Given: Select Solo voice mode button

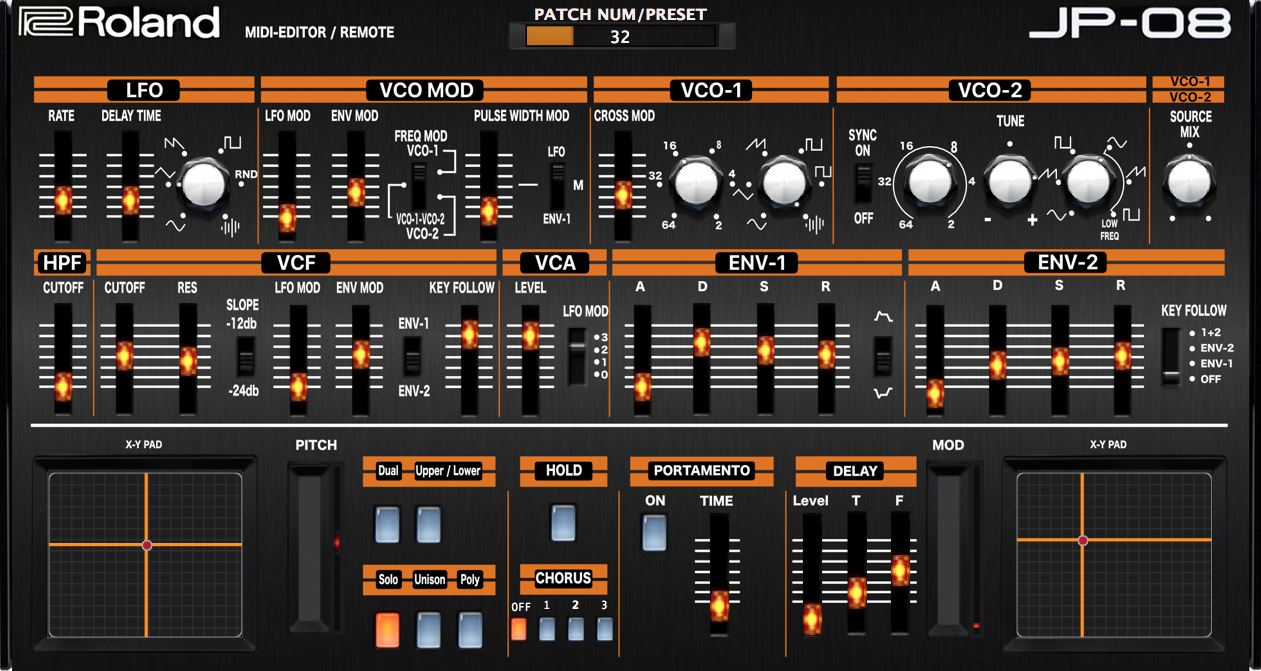Looking at the screenshot, I should coord(387,630).
